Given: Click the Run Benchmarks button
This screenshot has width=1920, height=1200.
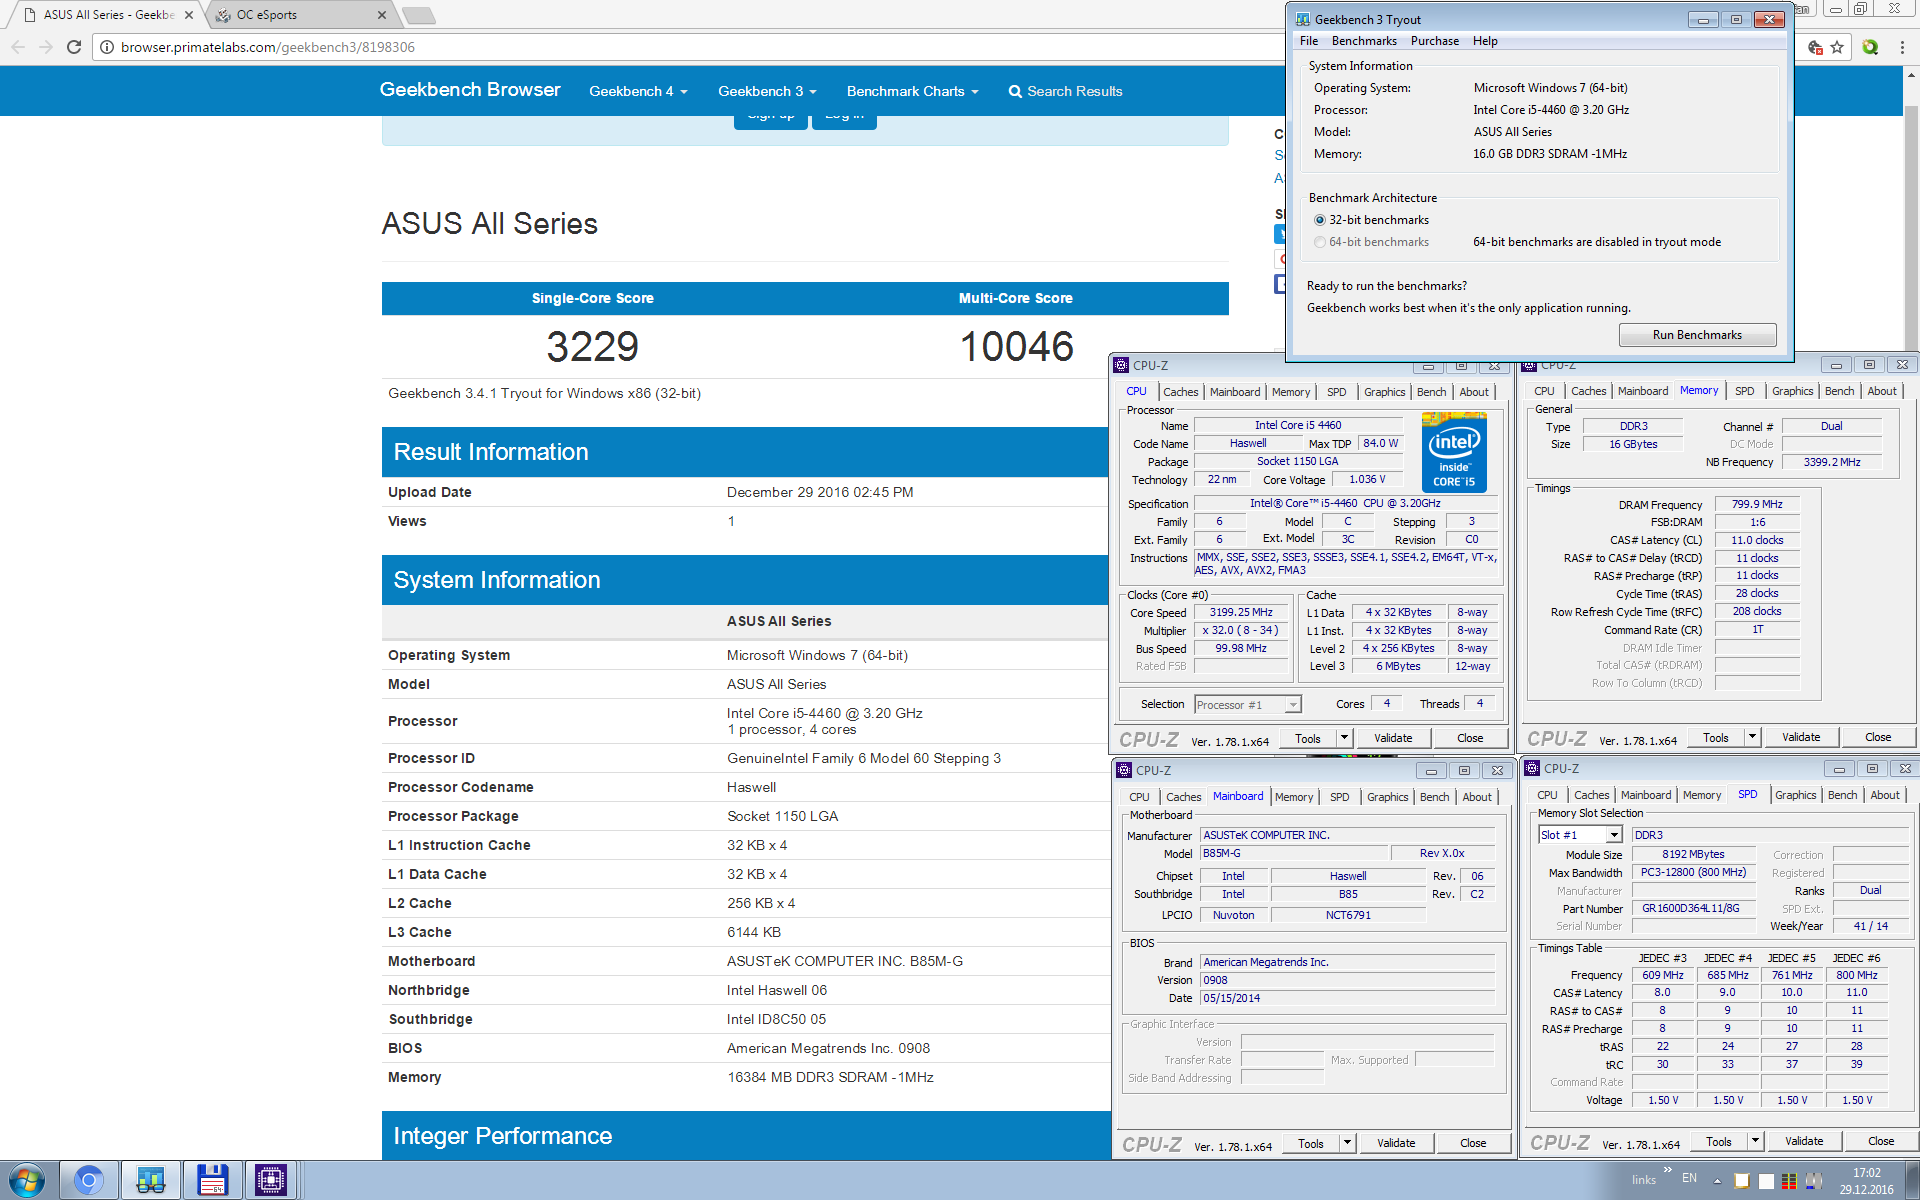Looking at the screenshot, I should tap(1697, 335).
